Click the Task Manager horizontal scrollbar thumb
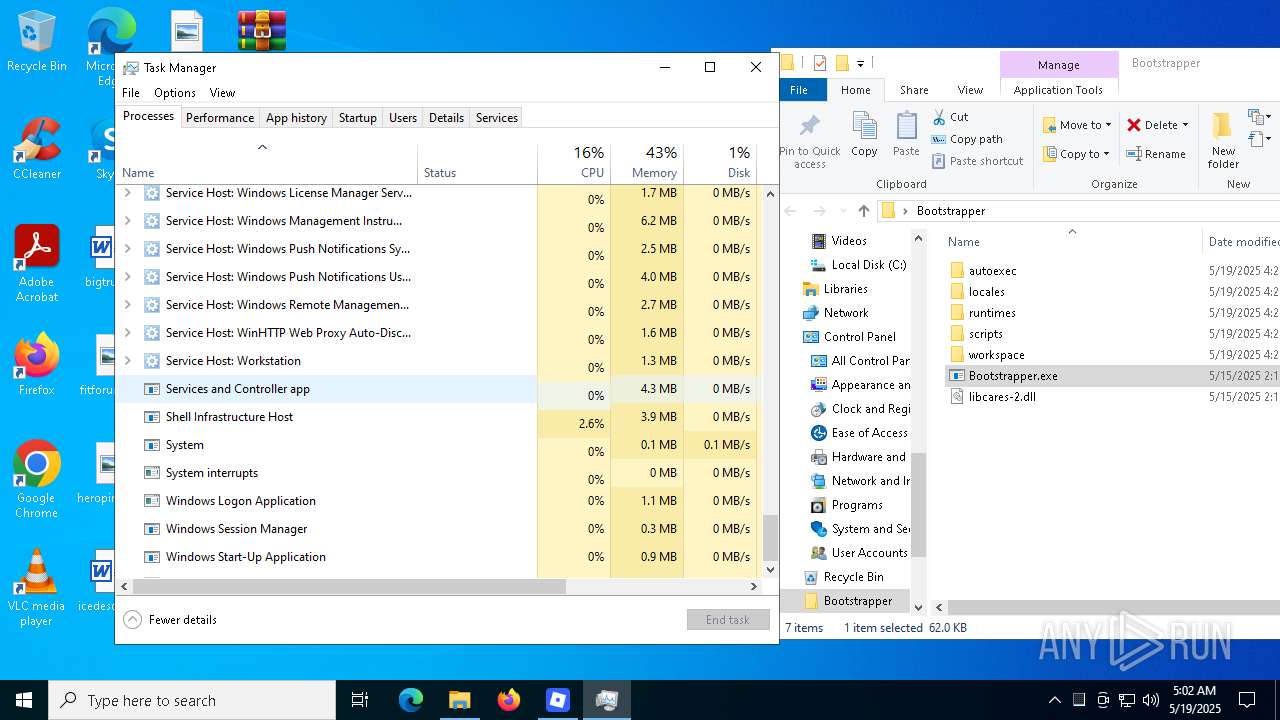 coord(349,587)
